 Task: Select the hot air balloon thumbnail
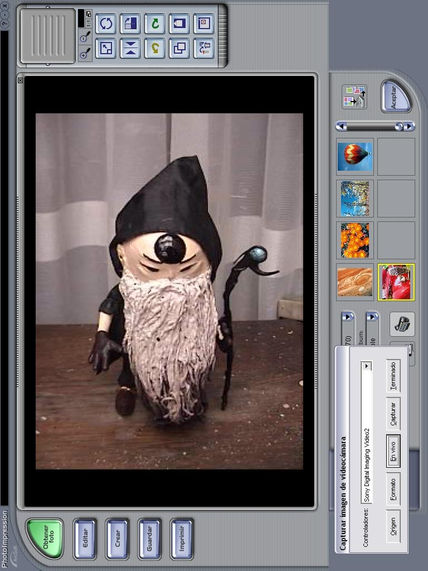pos(355,156)
